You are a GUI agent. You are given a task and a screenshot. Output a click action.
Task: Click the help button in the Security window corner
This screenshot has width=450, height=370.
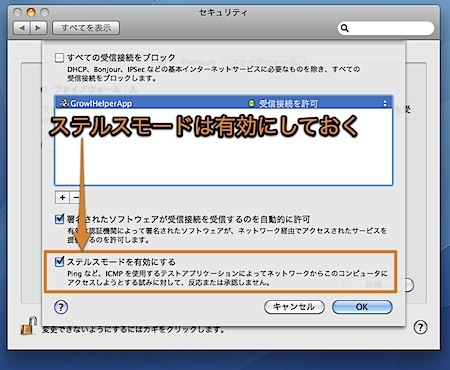[x=420, y=327]
